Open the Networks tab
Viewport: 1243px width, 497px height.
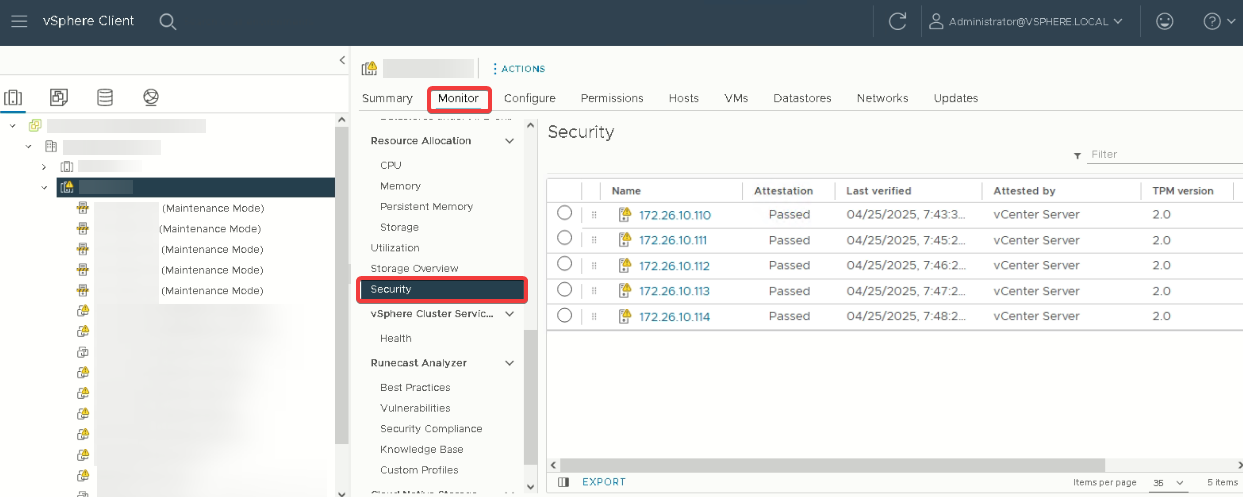pyautogui.click(x=882, y=98)
